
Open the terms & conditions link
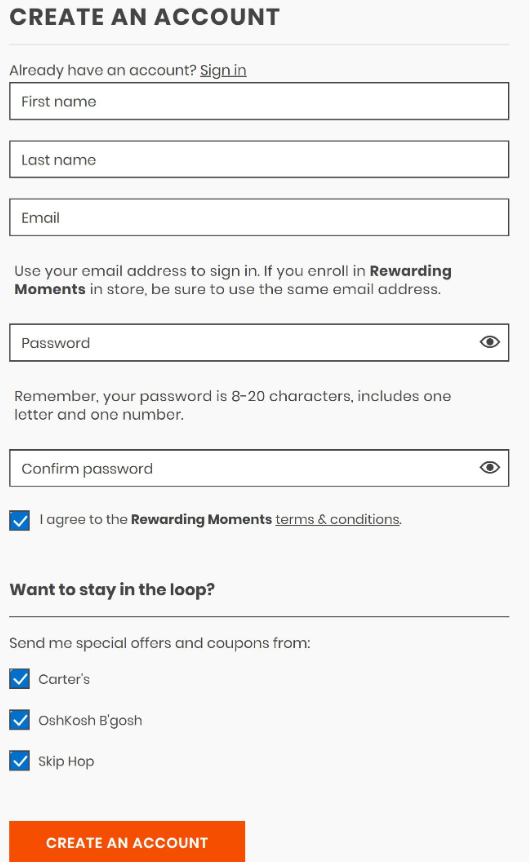337,519
